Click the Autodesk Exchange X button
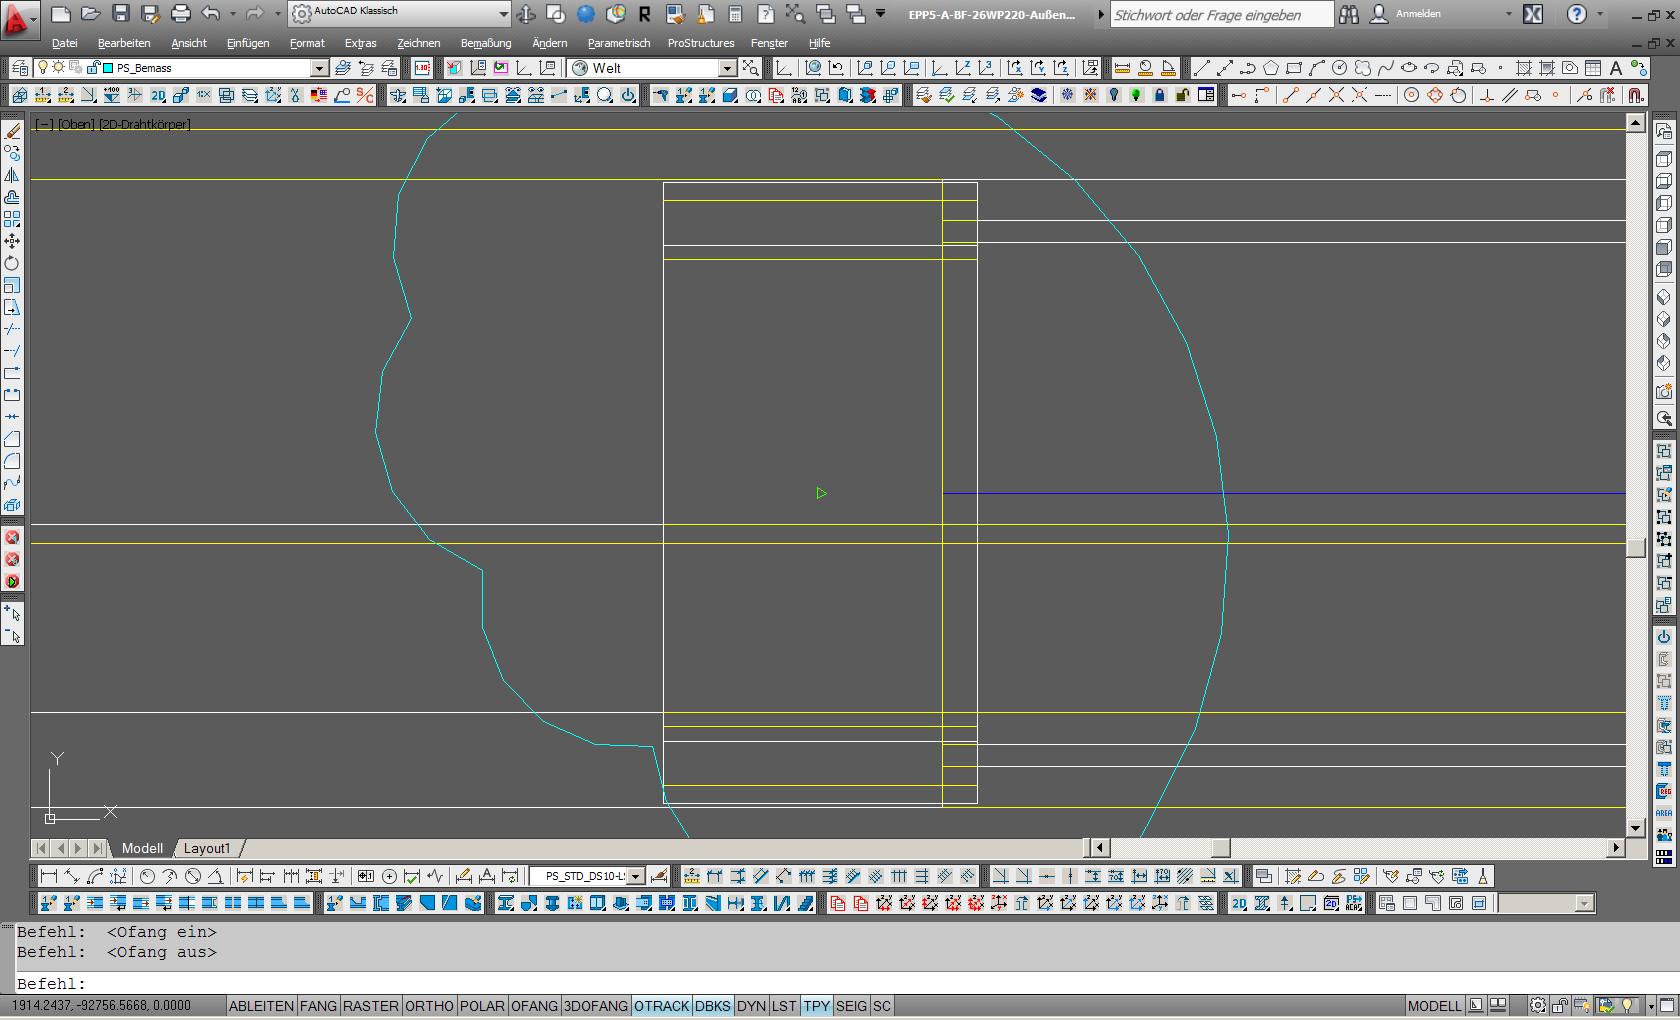This screenshot has height=1020, width=1680. pos(1533,14)
